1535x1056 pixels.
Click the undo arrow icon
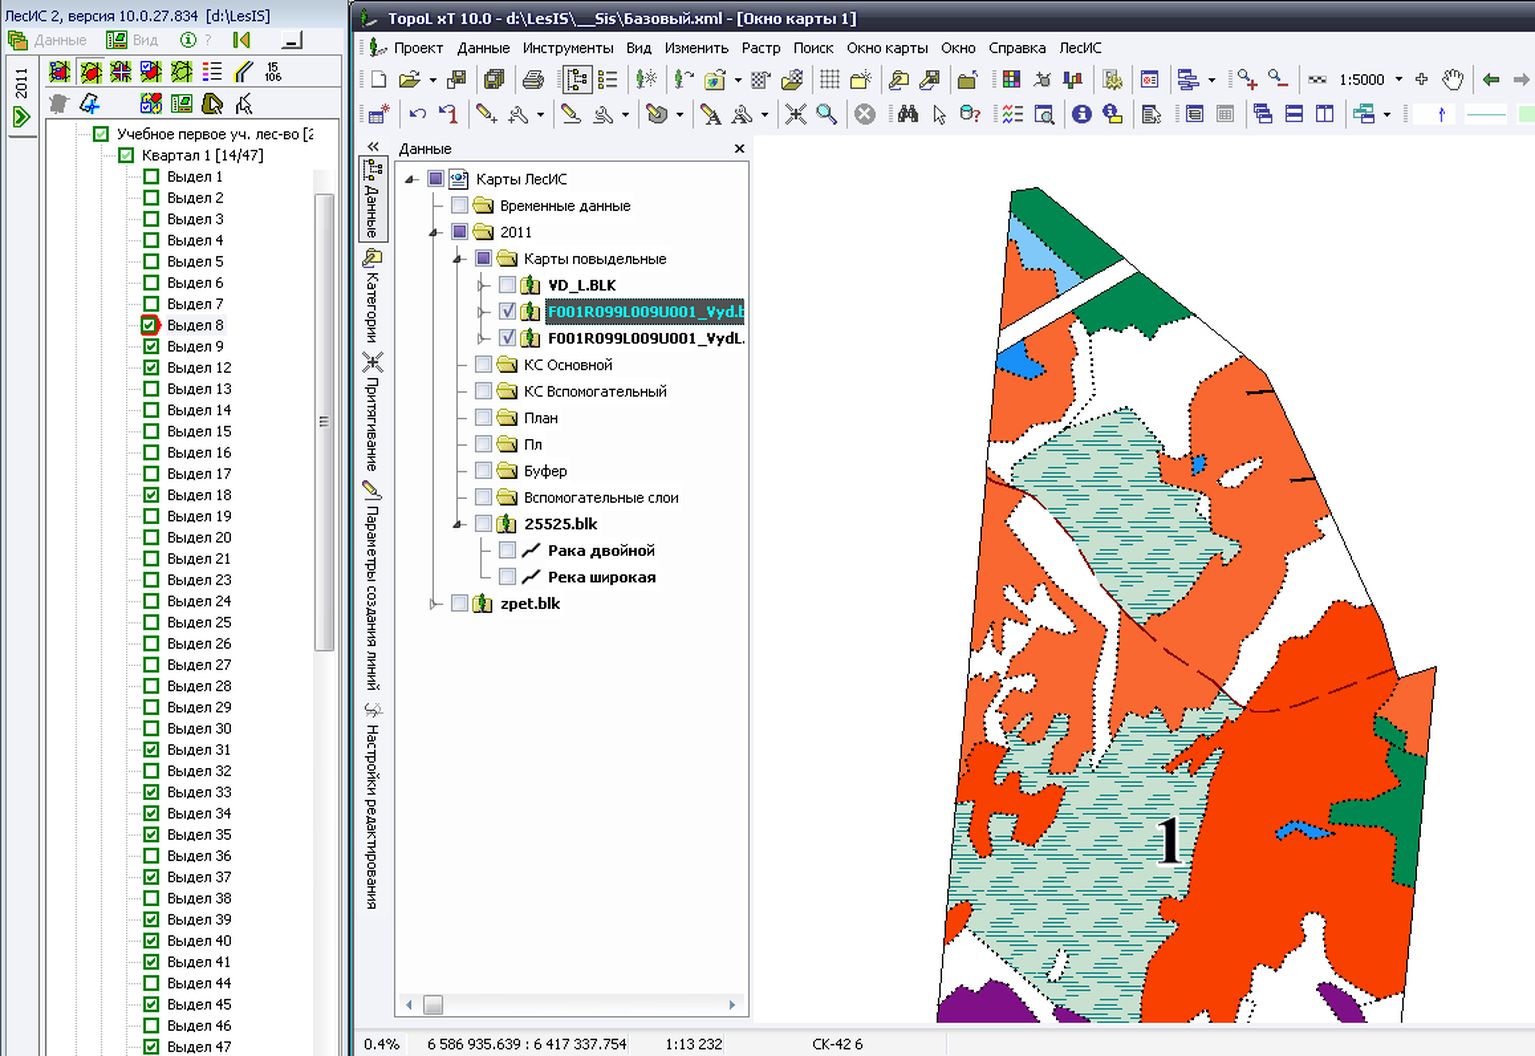point(417,114)
